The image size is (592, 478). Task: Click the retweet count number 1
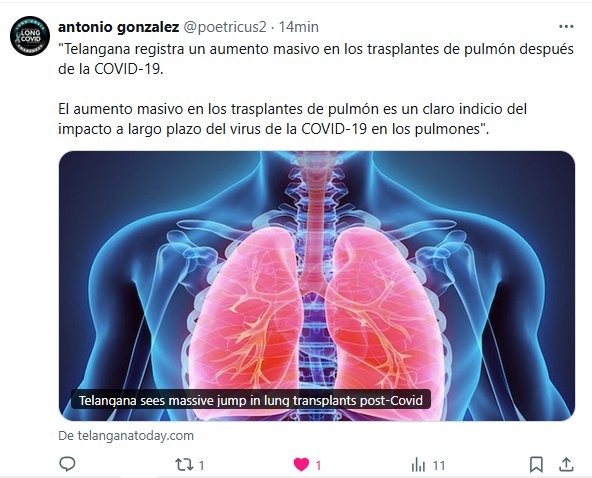pyautogui.click(x=201, y=466)
